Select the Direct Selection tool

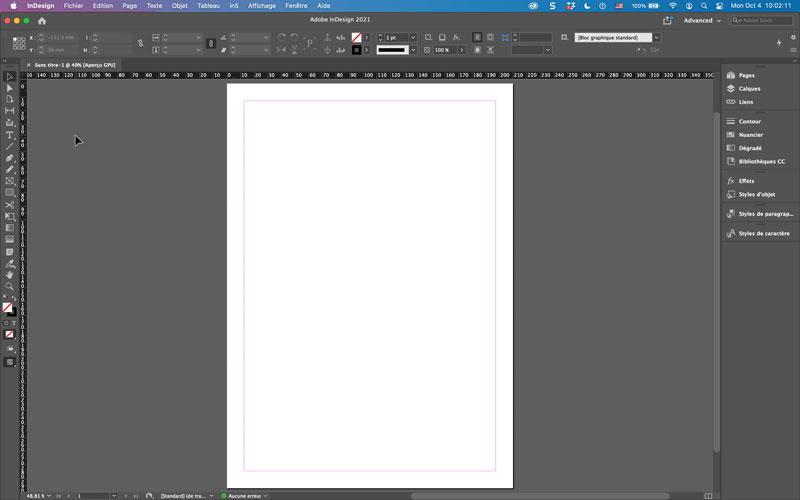10,88
